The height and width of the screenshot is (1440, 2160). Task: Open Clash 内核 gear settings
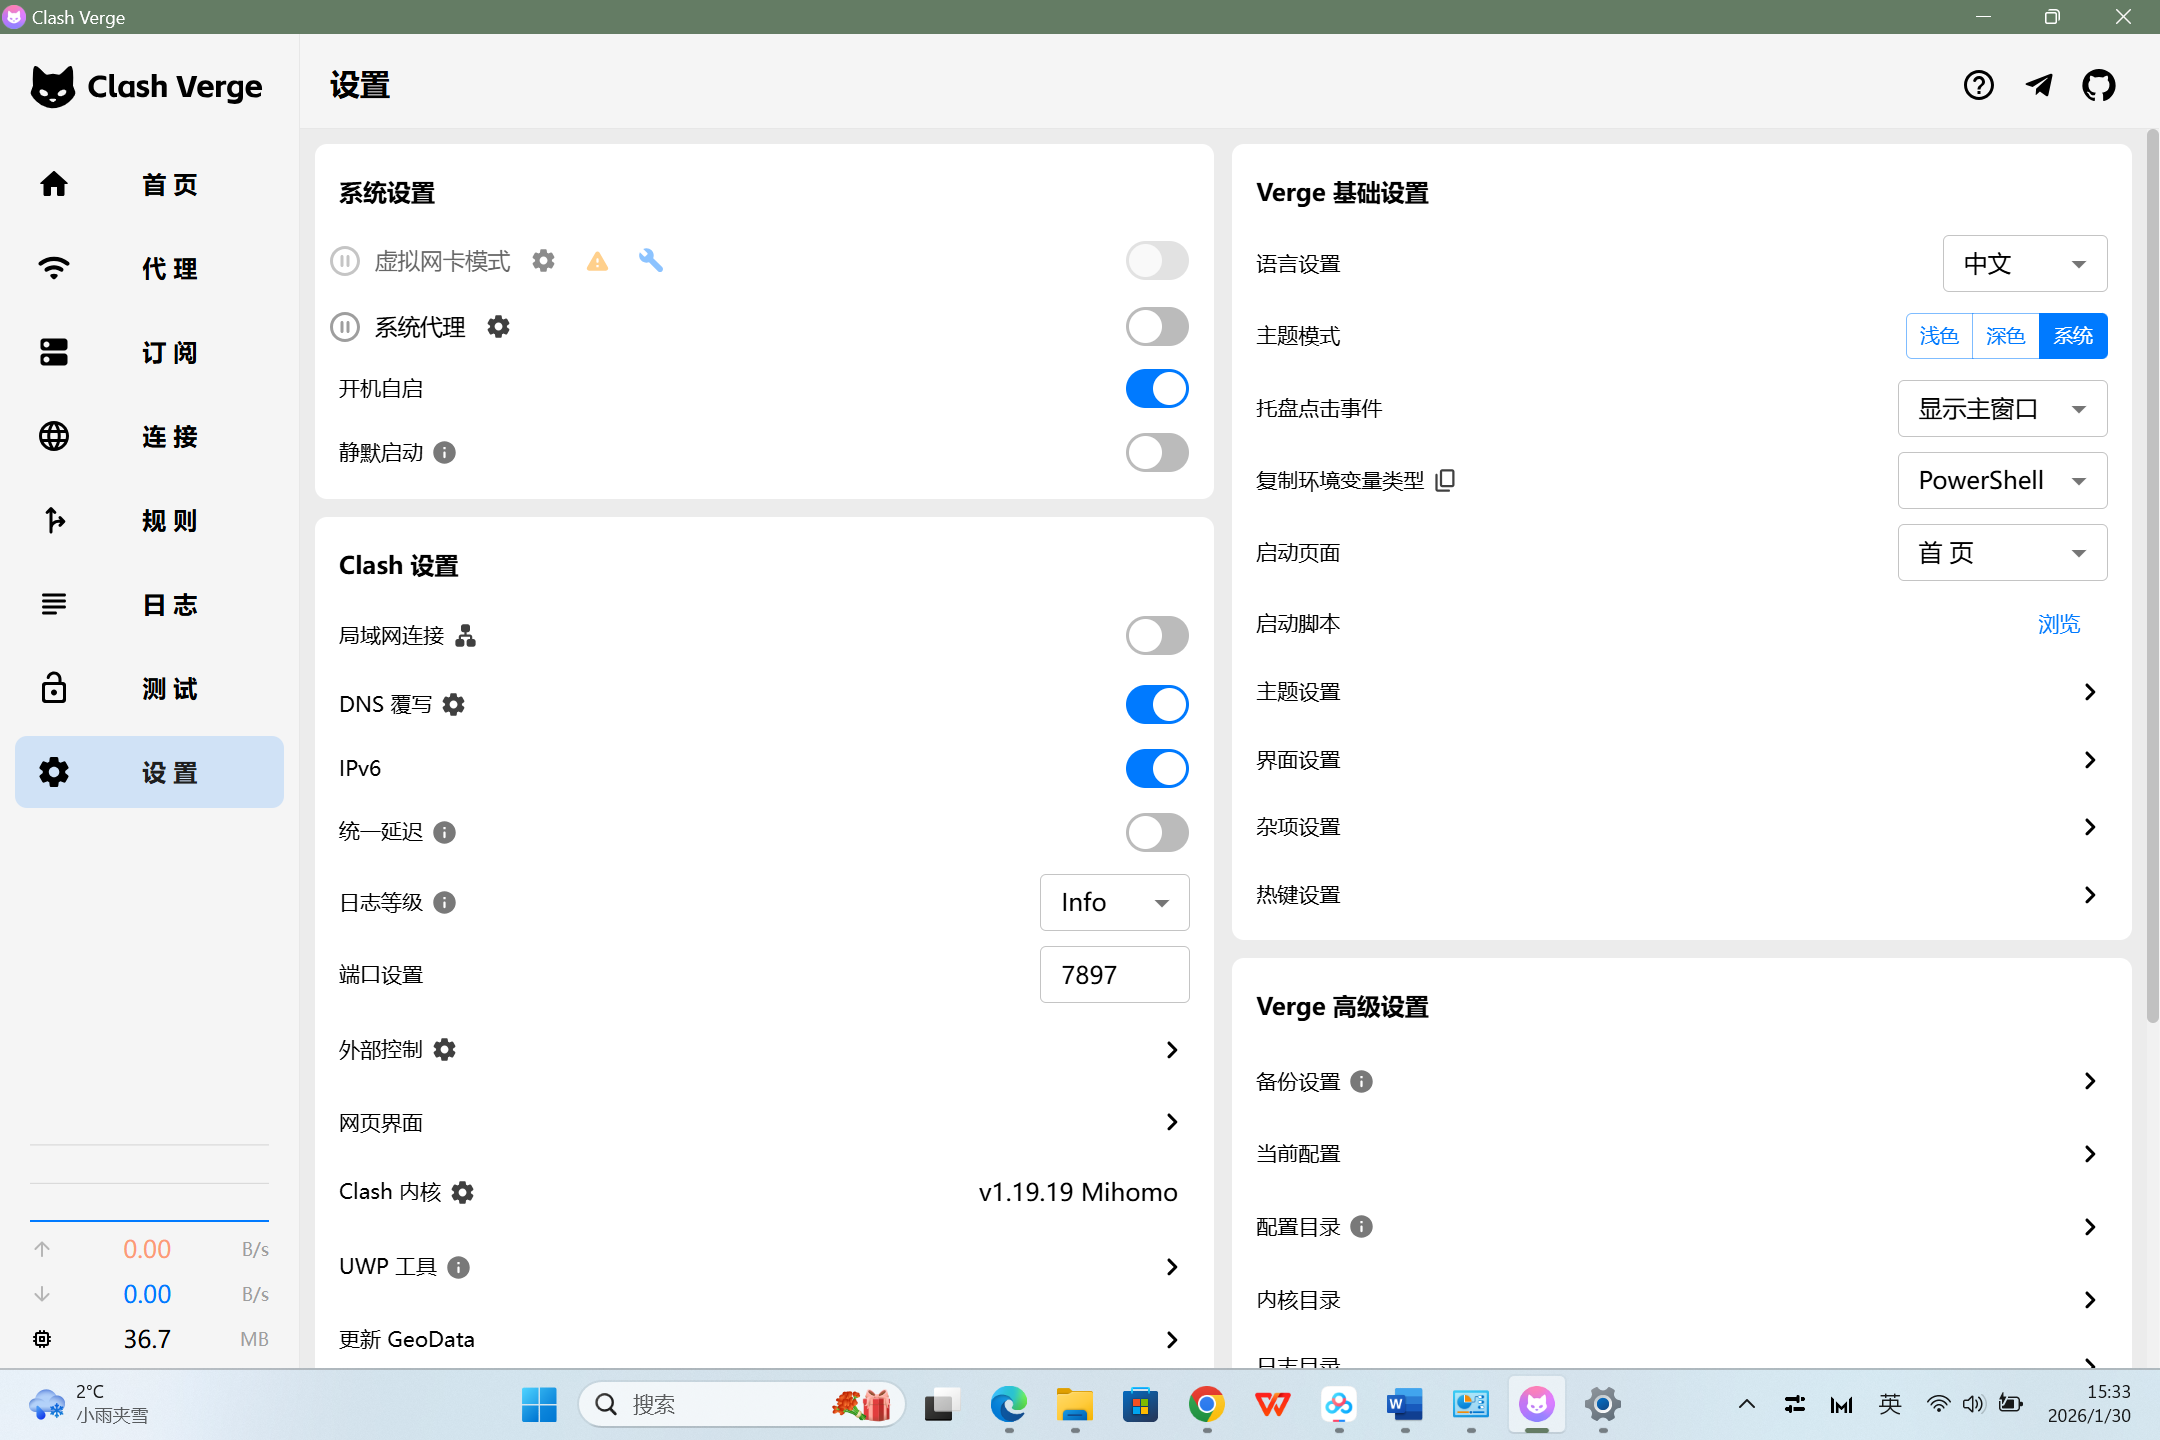click(x=462, y=1193)
